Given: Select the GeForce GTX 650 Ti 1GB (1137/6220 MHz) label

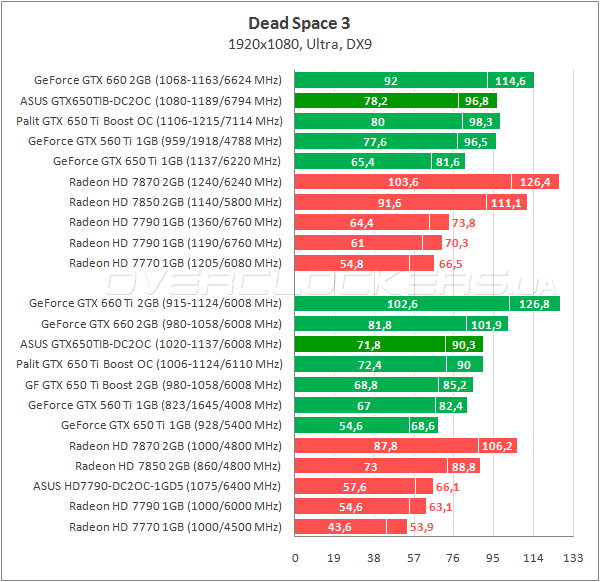Looking at the screenshot, I should point(167,161).
